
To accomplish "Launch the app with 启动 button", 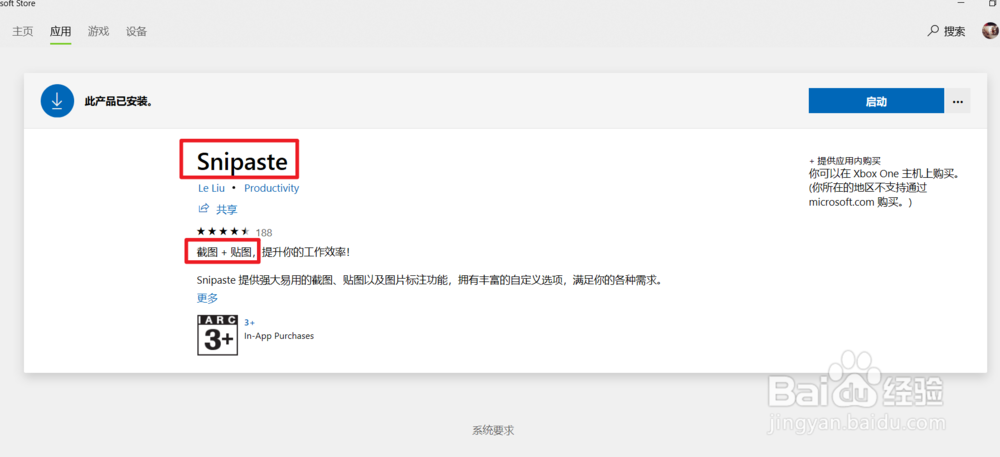I will pos(876,101).
